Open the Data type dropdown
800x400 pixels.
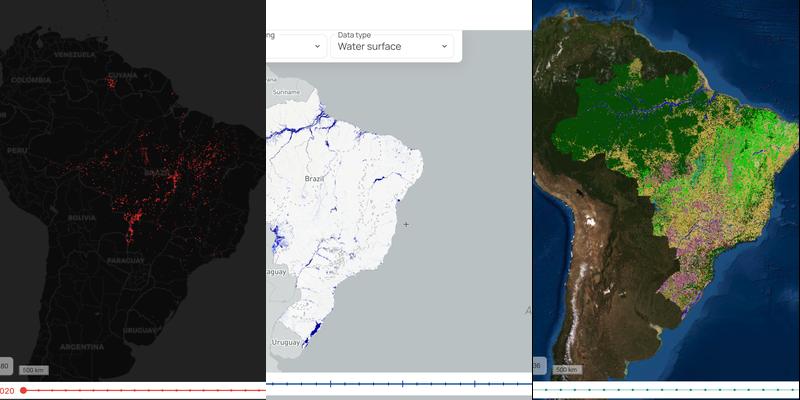tap(391, 46)
